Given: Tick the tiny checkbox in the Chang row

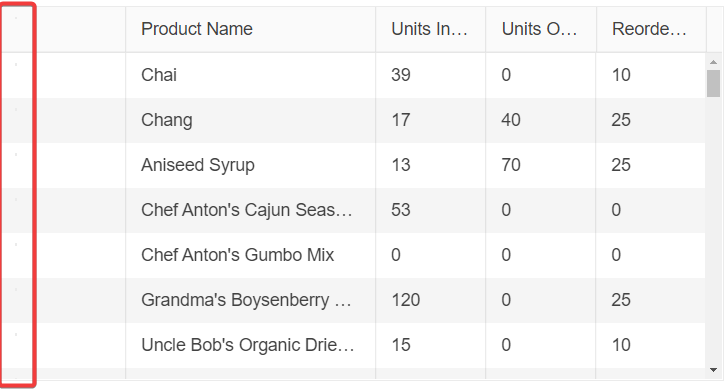Looking at the screenshot, I should tap(16, 110).
